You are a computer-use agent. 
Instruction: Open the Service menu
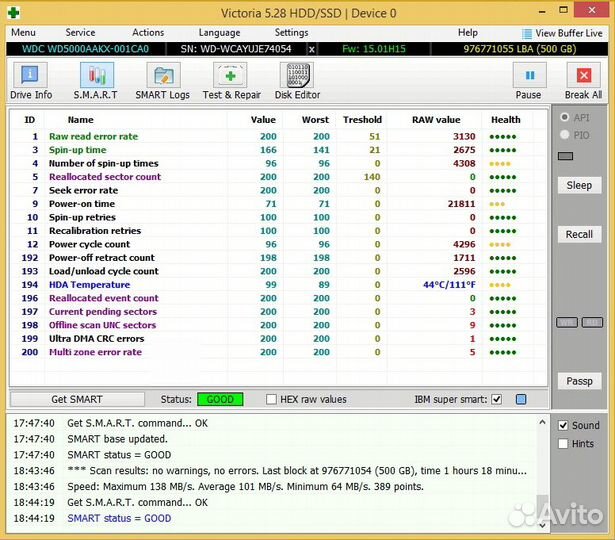click(x=80, y=33)
